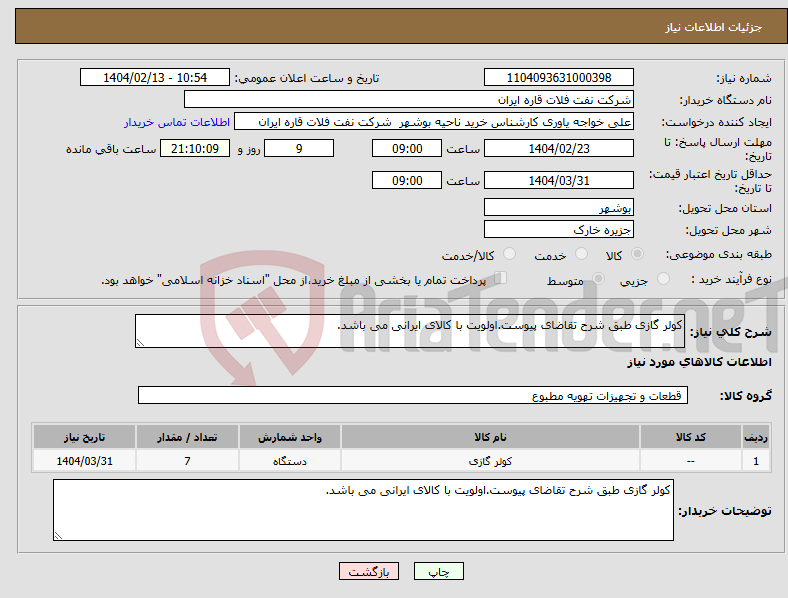The width and height of the screenshot is (788, 598).
Task: Click the شماره نیاز number field
Action: (x=558, y=77)
